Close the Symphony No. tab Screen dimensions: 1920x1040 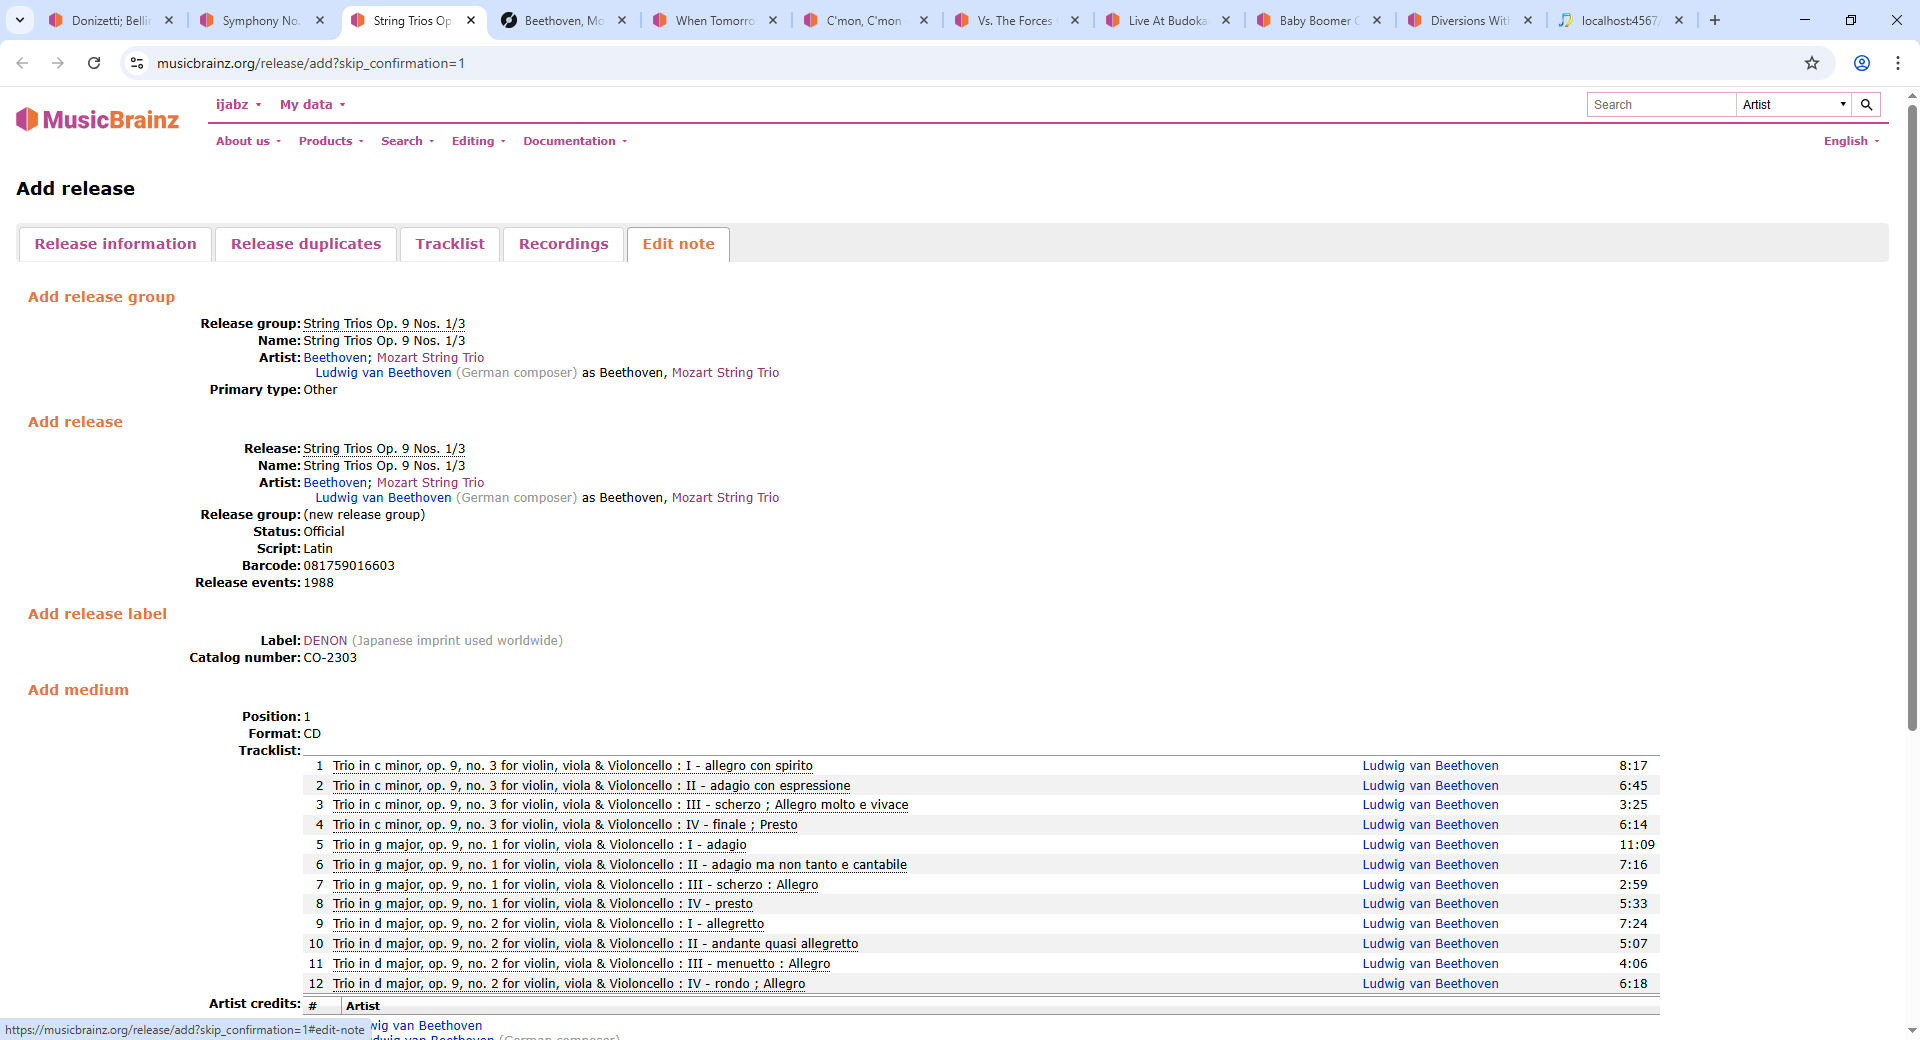pyautogui.click(x=320, y=20)
